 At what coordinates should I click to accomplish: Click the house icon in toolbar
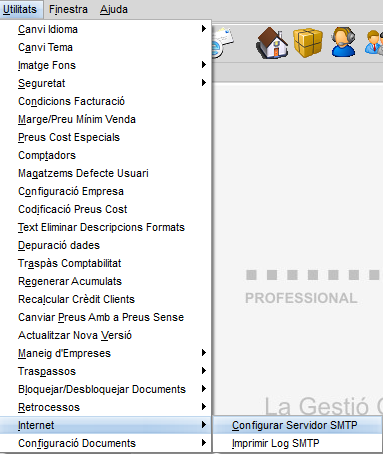272,43
